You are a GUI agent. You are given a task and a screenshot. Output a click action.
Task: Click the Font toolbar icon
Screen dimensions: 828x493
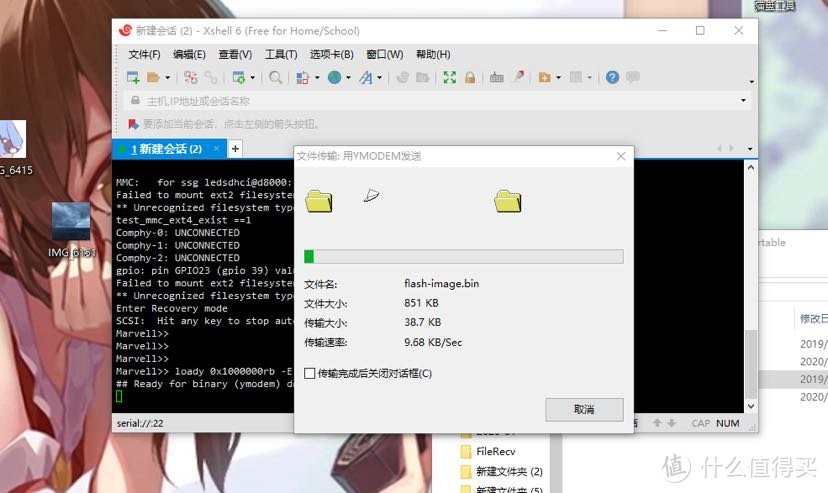tap(366, 78)
